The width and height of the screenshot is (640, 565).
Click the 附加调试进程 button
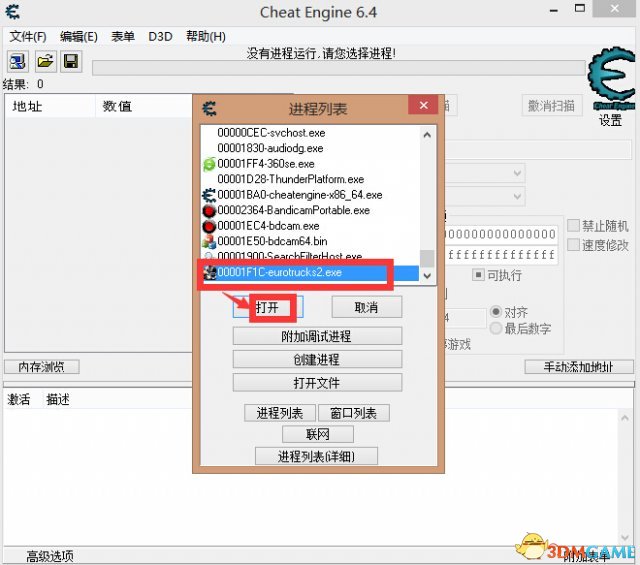317,336
